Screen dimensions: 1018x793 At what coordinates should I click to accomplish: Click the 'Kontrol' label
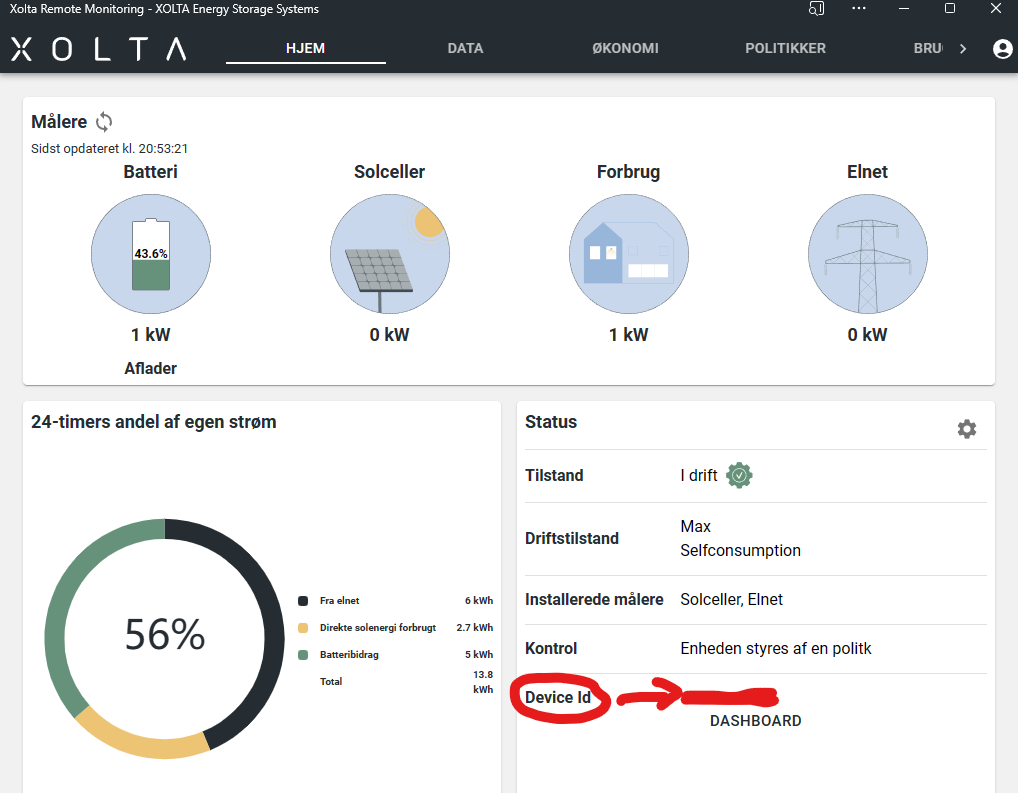(x=551, y=648)
